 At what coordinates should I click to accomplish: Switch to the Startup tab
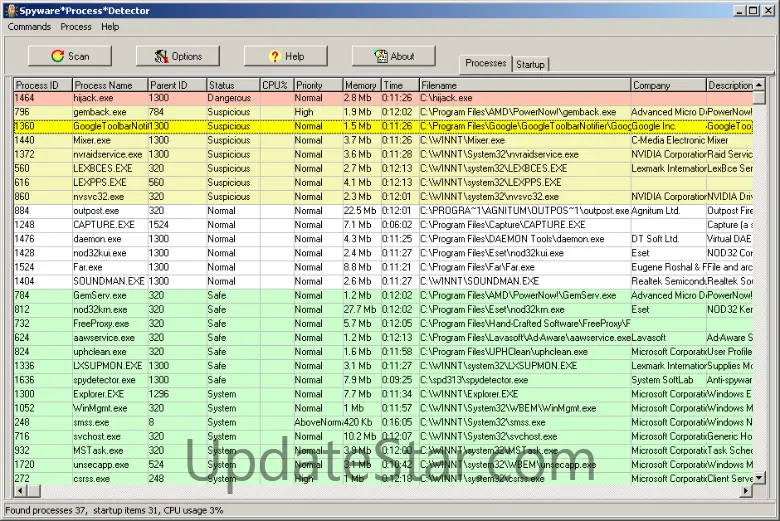point(530,64)
